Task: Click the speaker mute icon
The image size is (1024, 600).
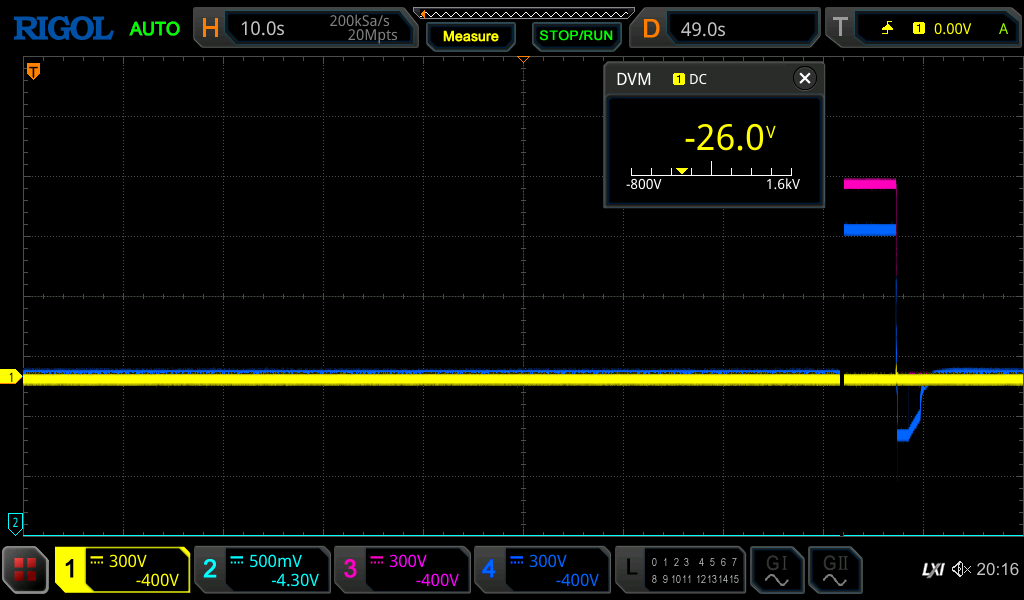Action: [x=961, y=570]
